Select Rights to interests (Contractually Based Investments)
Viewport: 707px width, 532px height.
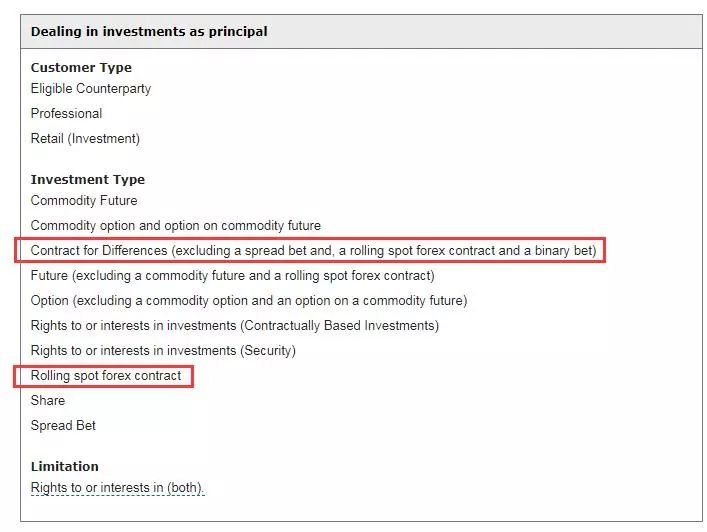234,326
